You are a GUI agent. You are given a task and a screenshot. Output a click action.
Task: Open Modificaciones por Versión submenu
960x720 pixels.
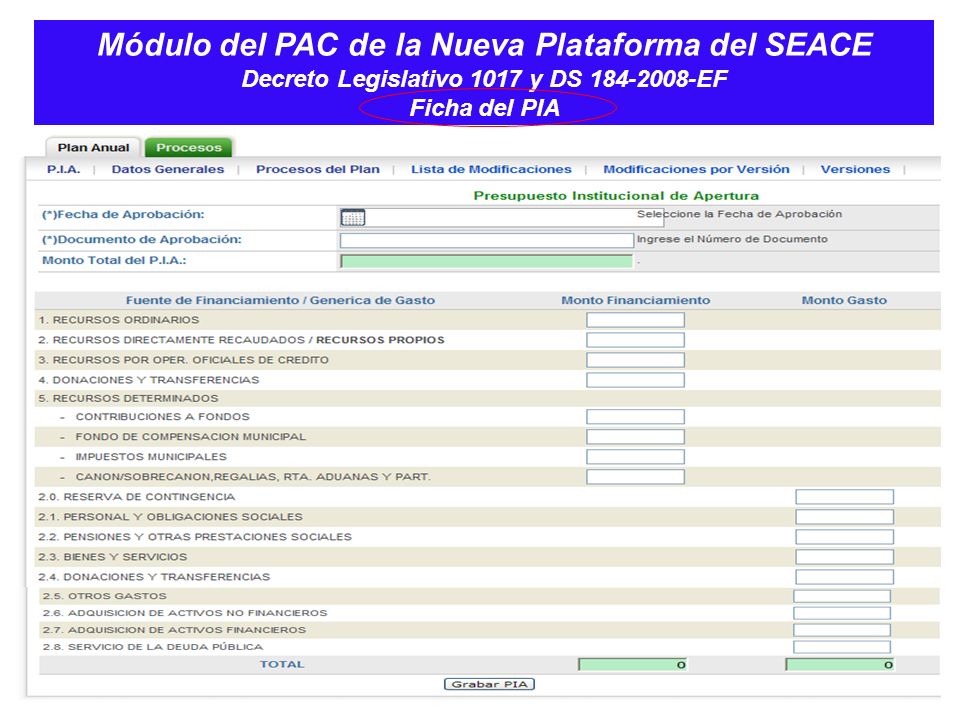click(x=696, y=170)
